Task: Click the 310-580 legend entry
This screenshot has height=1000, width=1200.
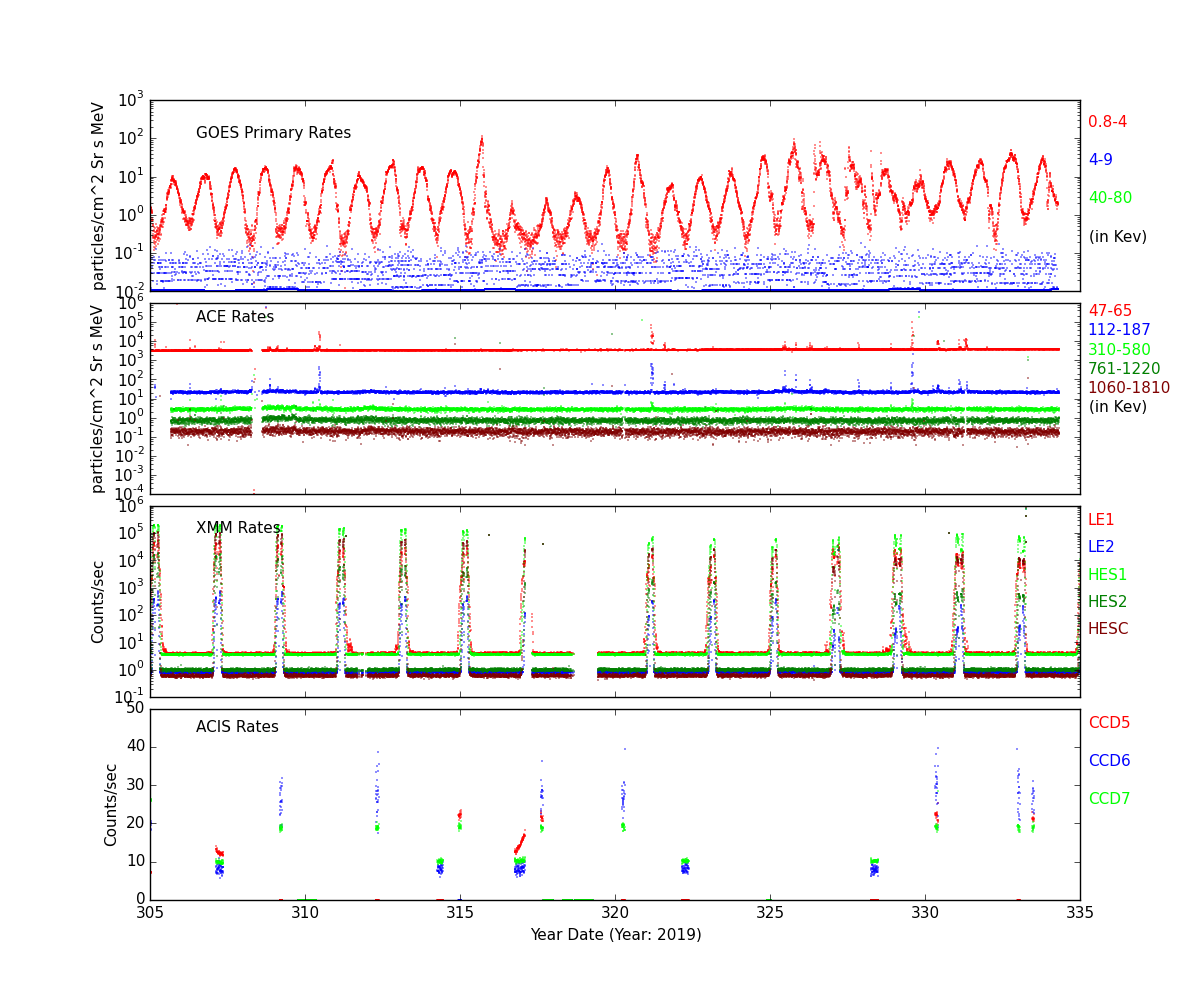Action: pyautogui.click(x=1119, y=350)
